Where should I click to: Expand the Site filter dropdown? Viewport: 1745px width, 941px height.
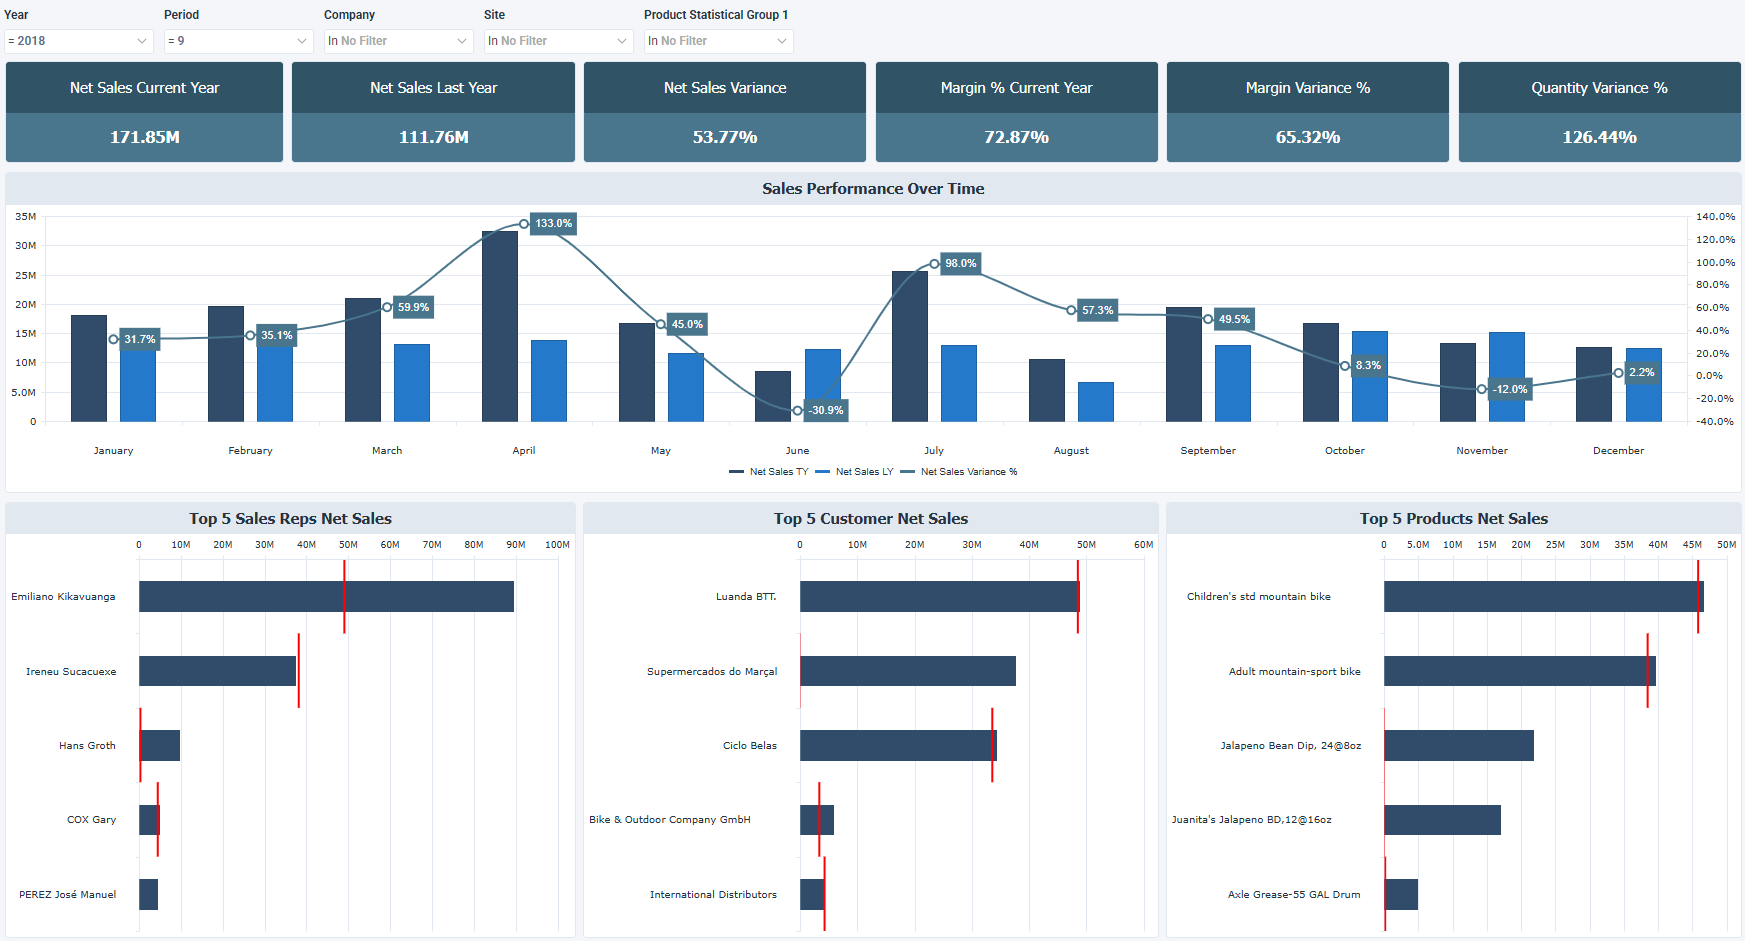tap(559, 41)
